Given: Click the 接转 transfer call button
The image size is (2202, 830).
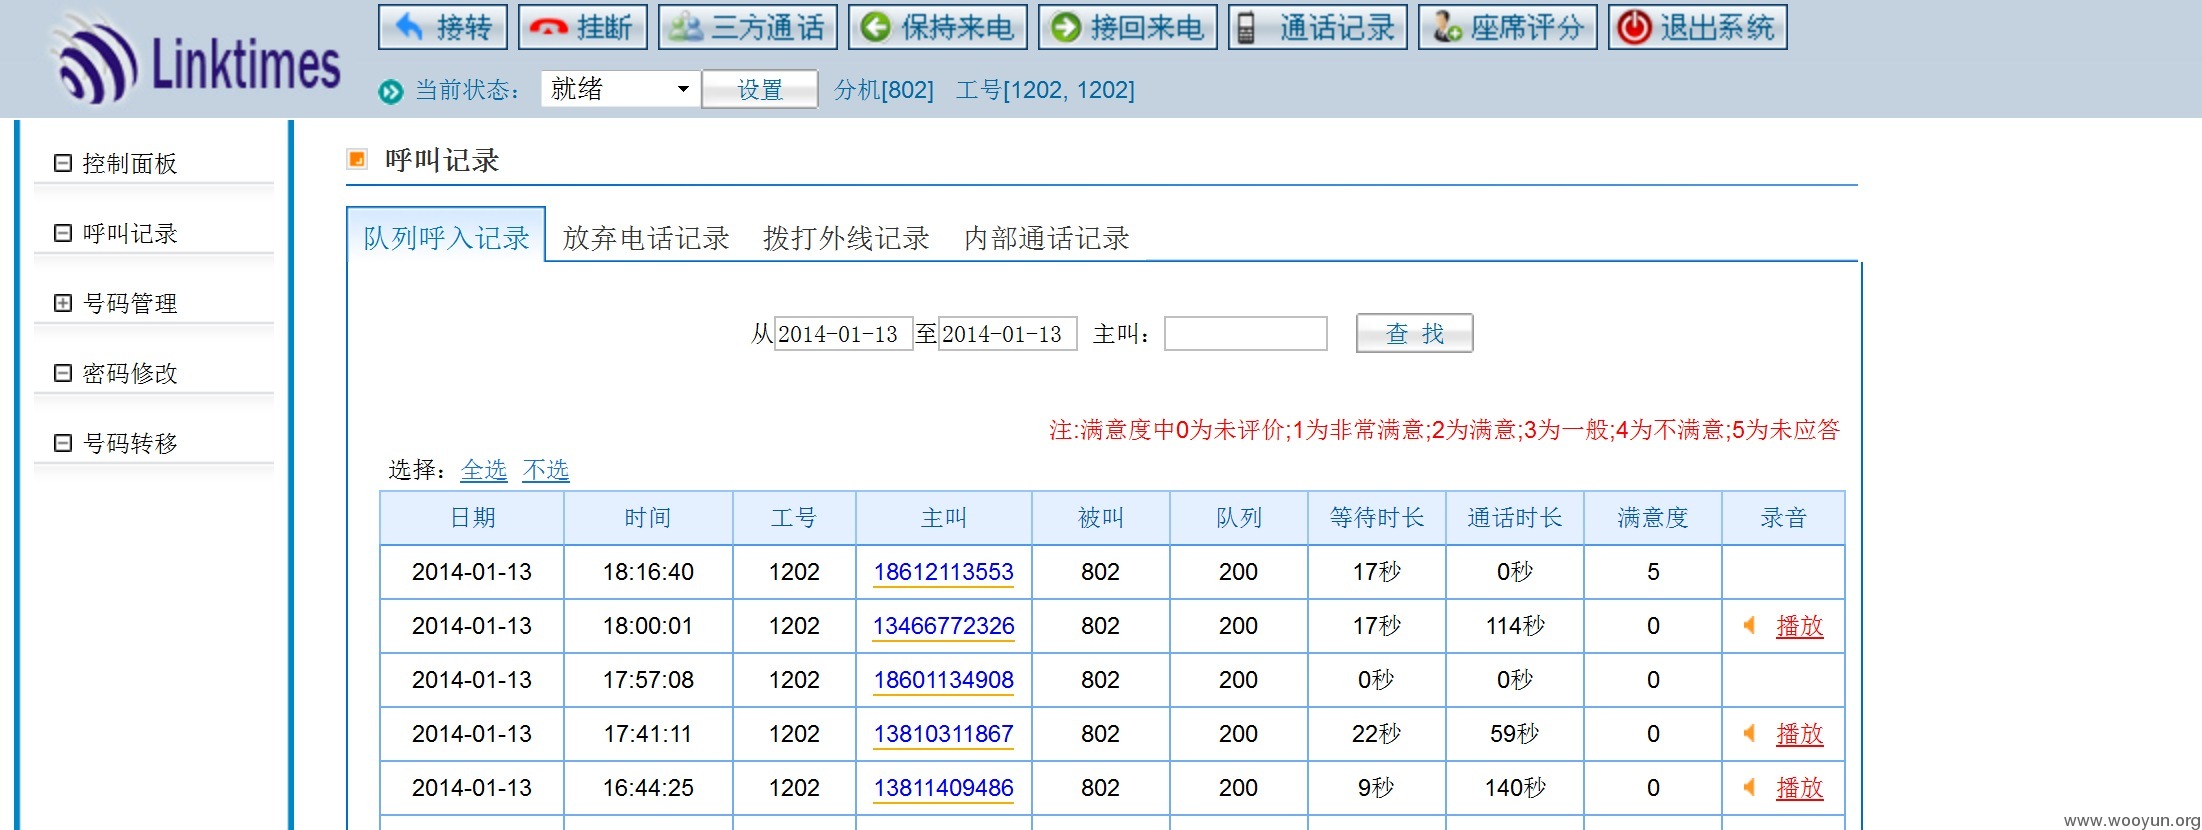Looking at the screenshot, I should [443, 27].
